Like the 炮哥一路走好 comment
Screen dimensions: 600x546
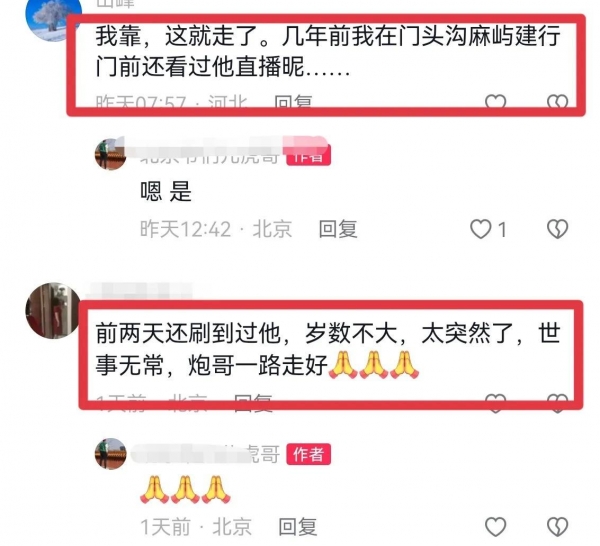[496, 403]
